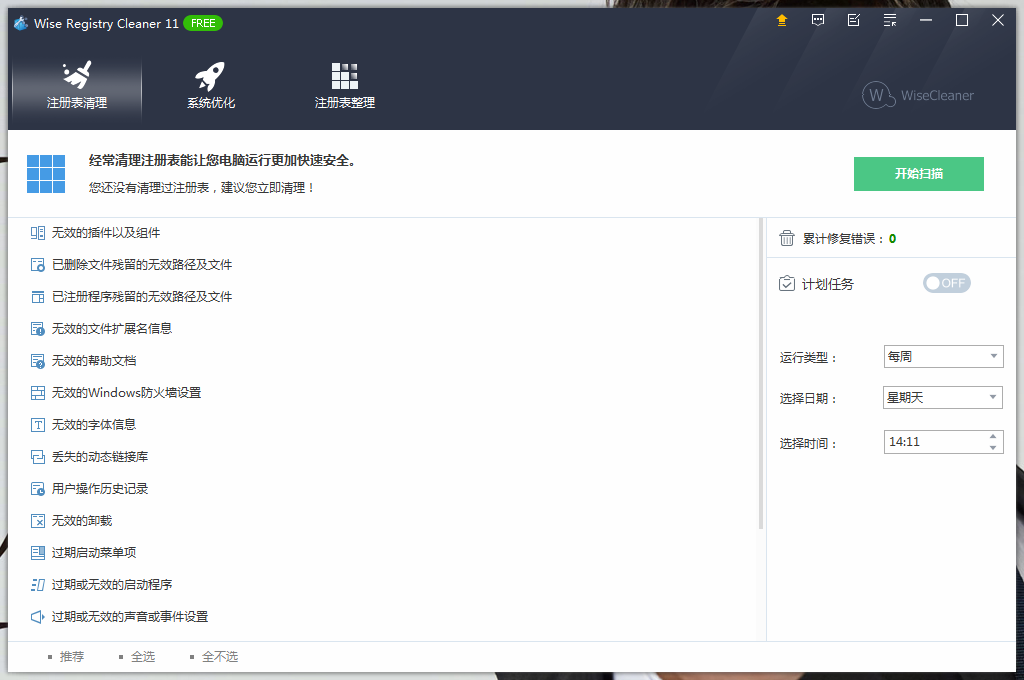Screen dimensions: 1024x680
Task: Expand the 选择日期 dropdown showing 星期天
Action: point(943,398)
